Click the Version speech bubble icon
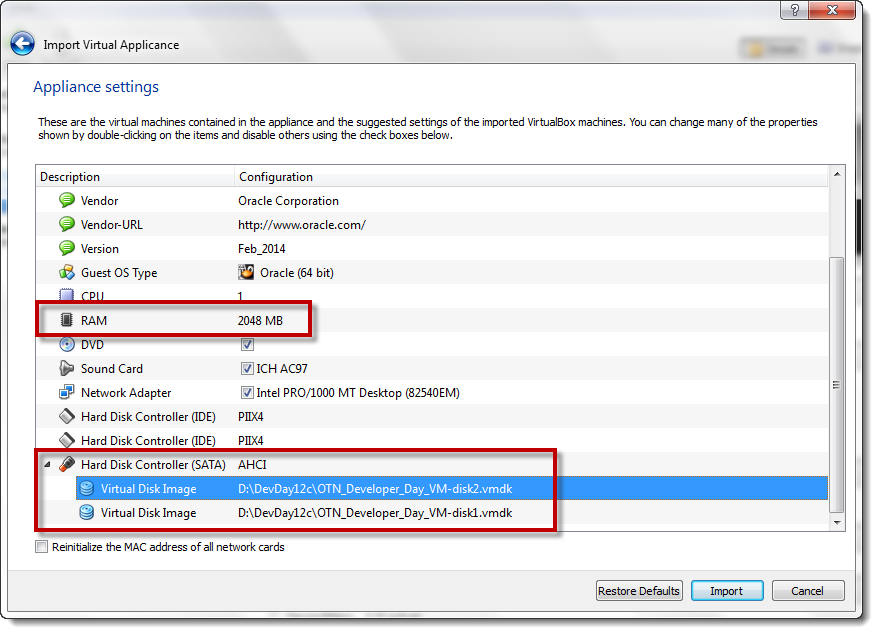Image resolution: width=878 pixels, height=634 pixels. tap(67, 248)
